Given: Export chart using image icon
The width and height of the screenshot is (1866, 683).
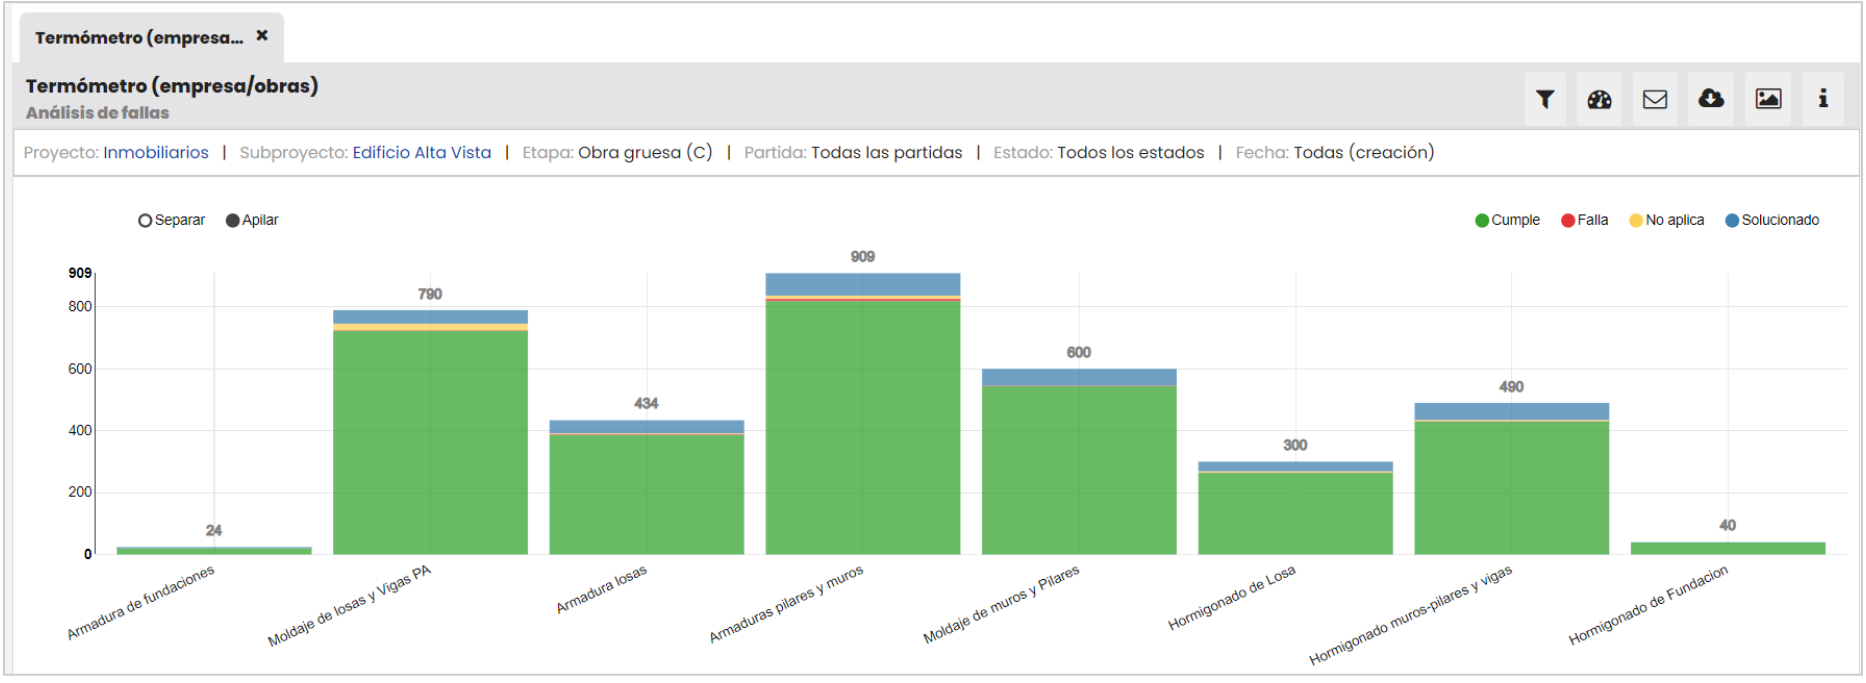Looking at the screenshot, I should click(1768, 99).
